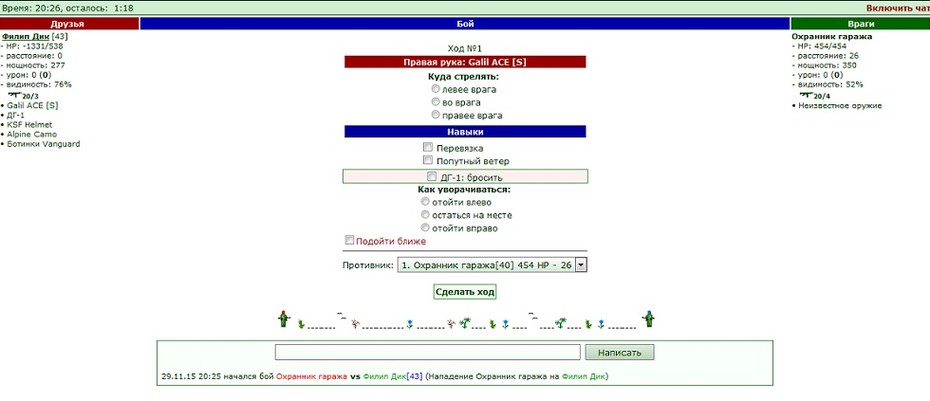Click 'Ход №1' turn label
This screenshot has width=930, height=401.
(465, 48)
